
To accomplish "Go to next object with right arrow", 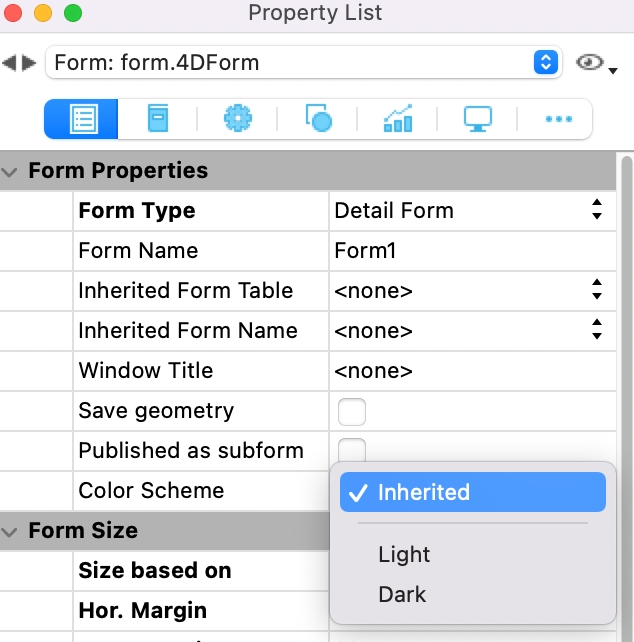I will (29, 63).
